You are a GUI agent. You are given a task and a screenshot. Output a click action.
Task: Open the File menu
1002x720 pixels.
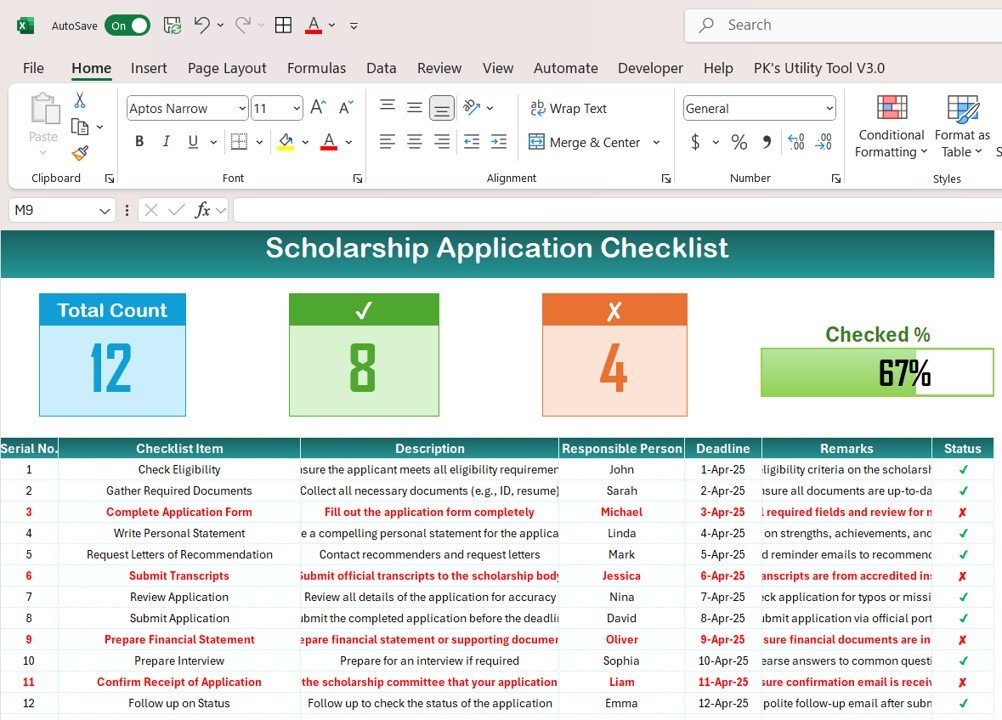[33, 68]
